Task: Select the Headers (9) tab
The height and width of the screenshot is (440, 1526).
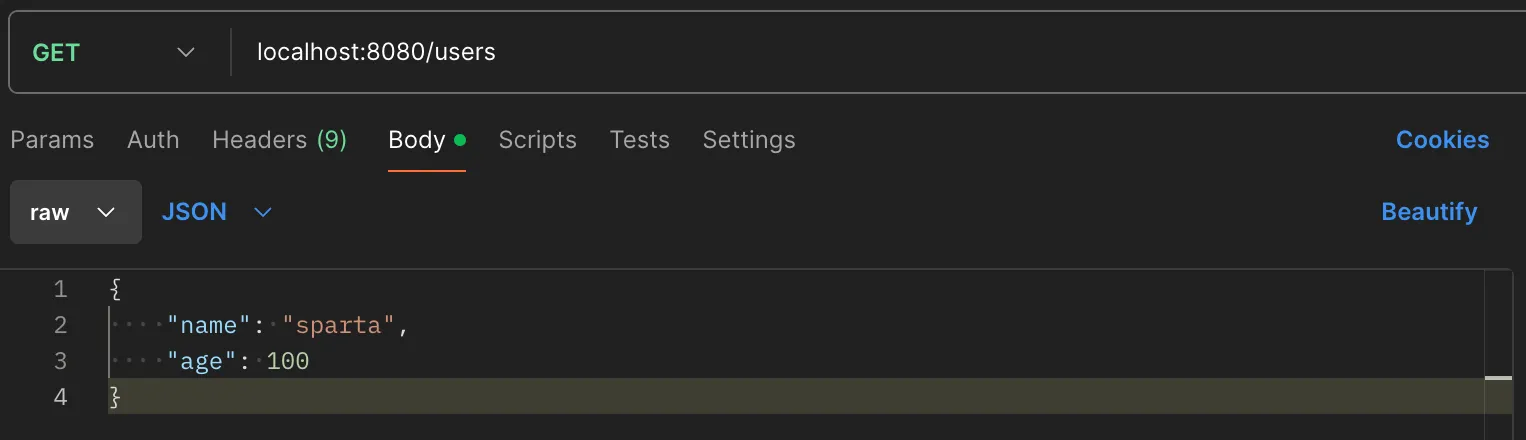Action: (279, 140)
